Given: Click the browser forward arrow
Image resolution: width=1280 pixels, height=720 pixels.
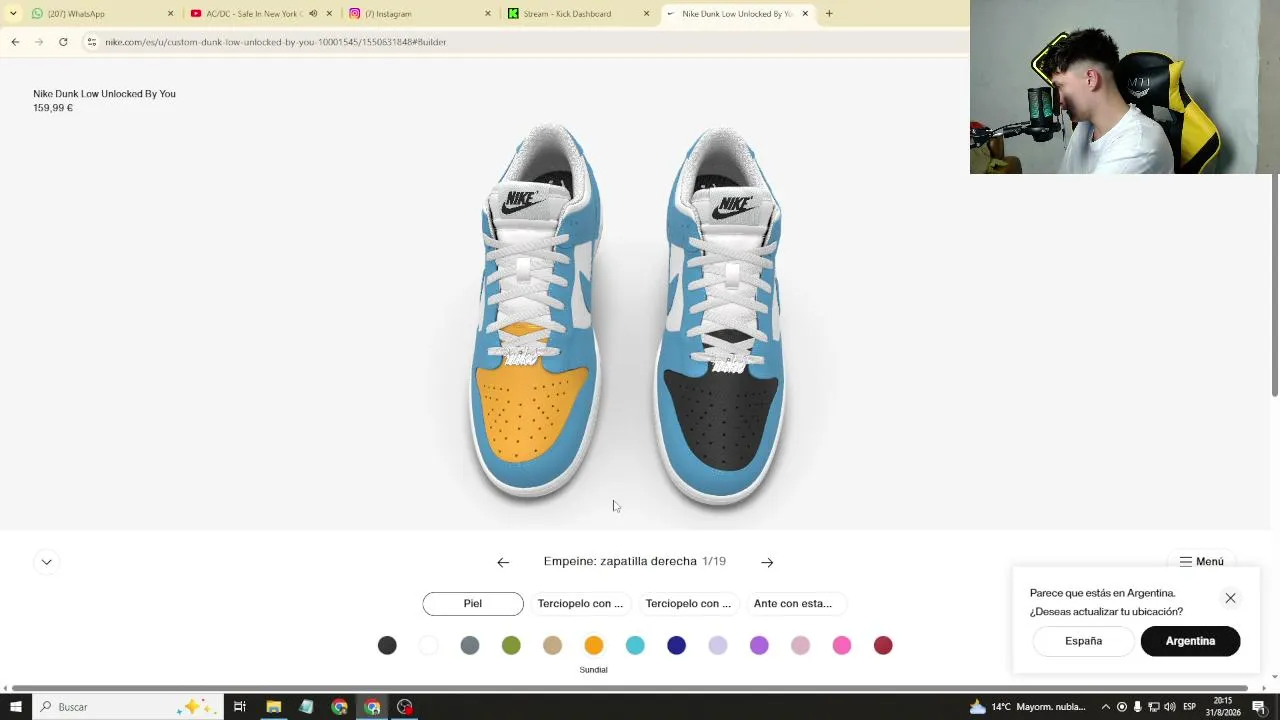Looking at the screenshot, I should [x=39, y=42].
